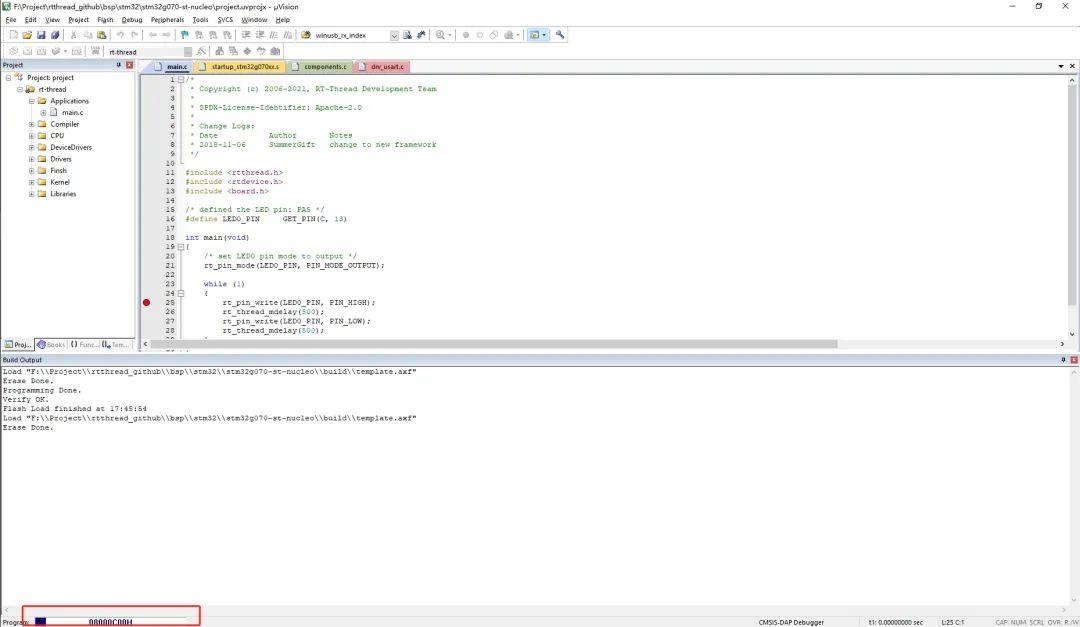
Task: Toggle the breakpoint on line 25
Action: click(x=146, y=302)
